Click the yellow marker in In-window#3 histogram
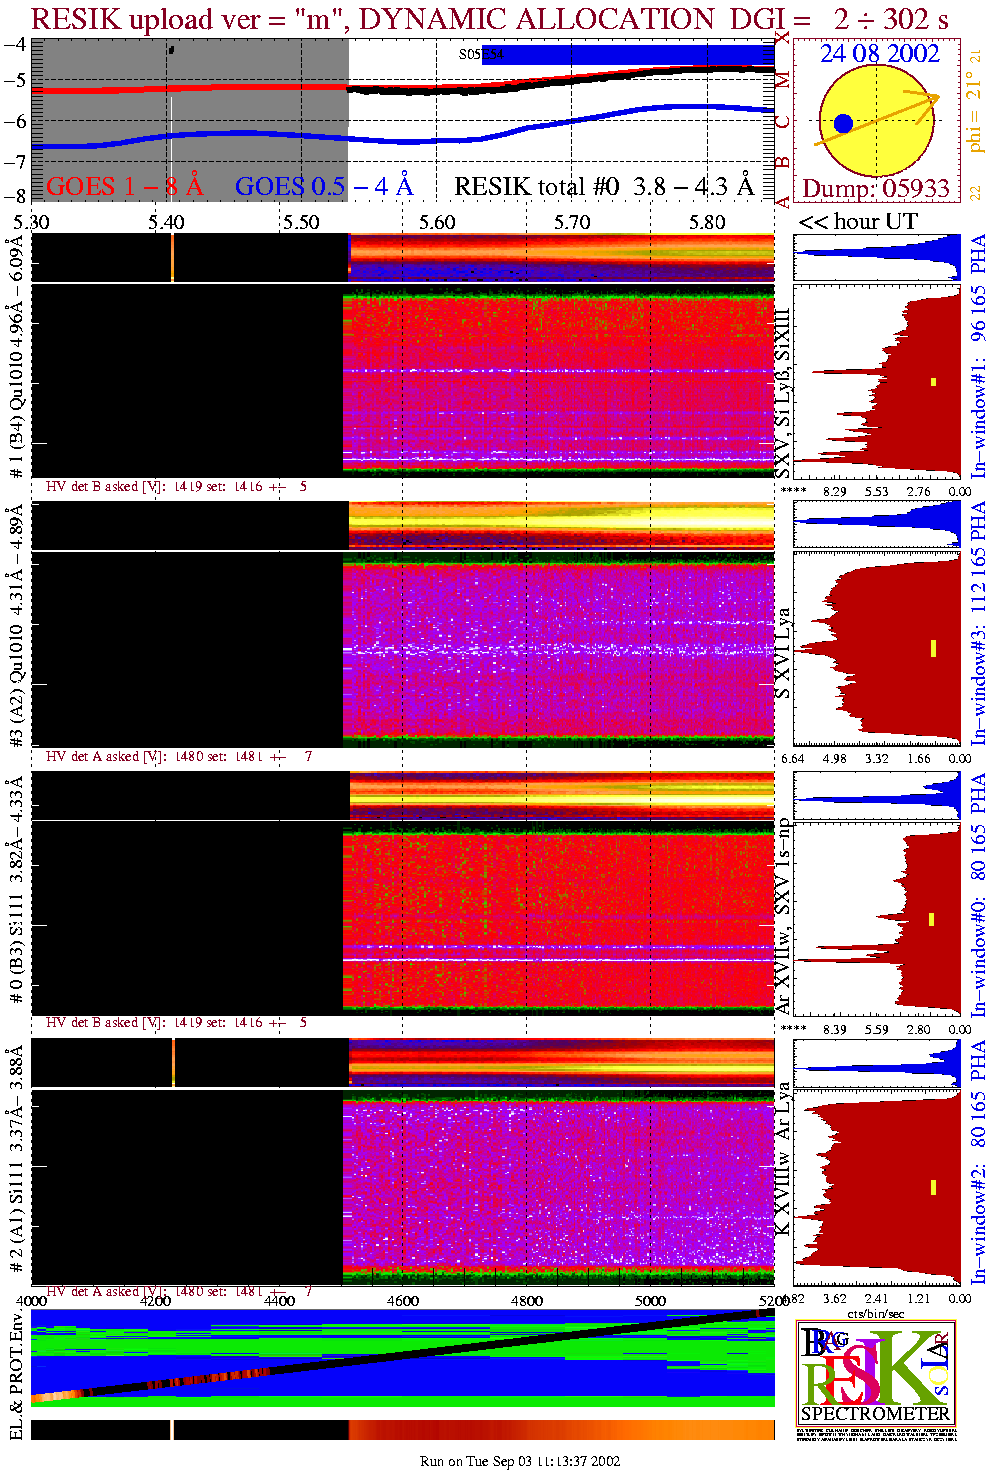1004x1476 pixels. point(933,648)
